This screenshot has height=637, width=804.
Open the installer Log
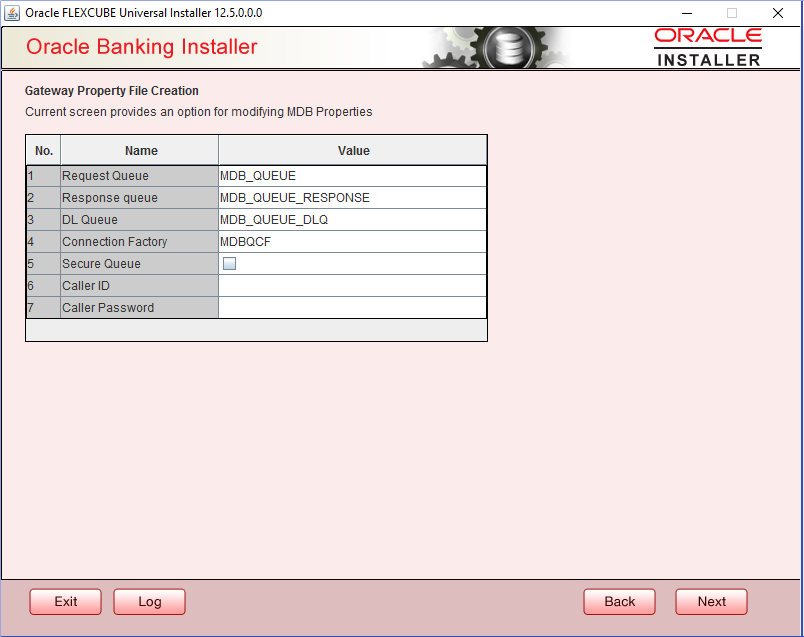point(149,601)
